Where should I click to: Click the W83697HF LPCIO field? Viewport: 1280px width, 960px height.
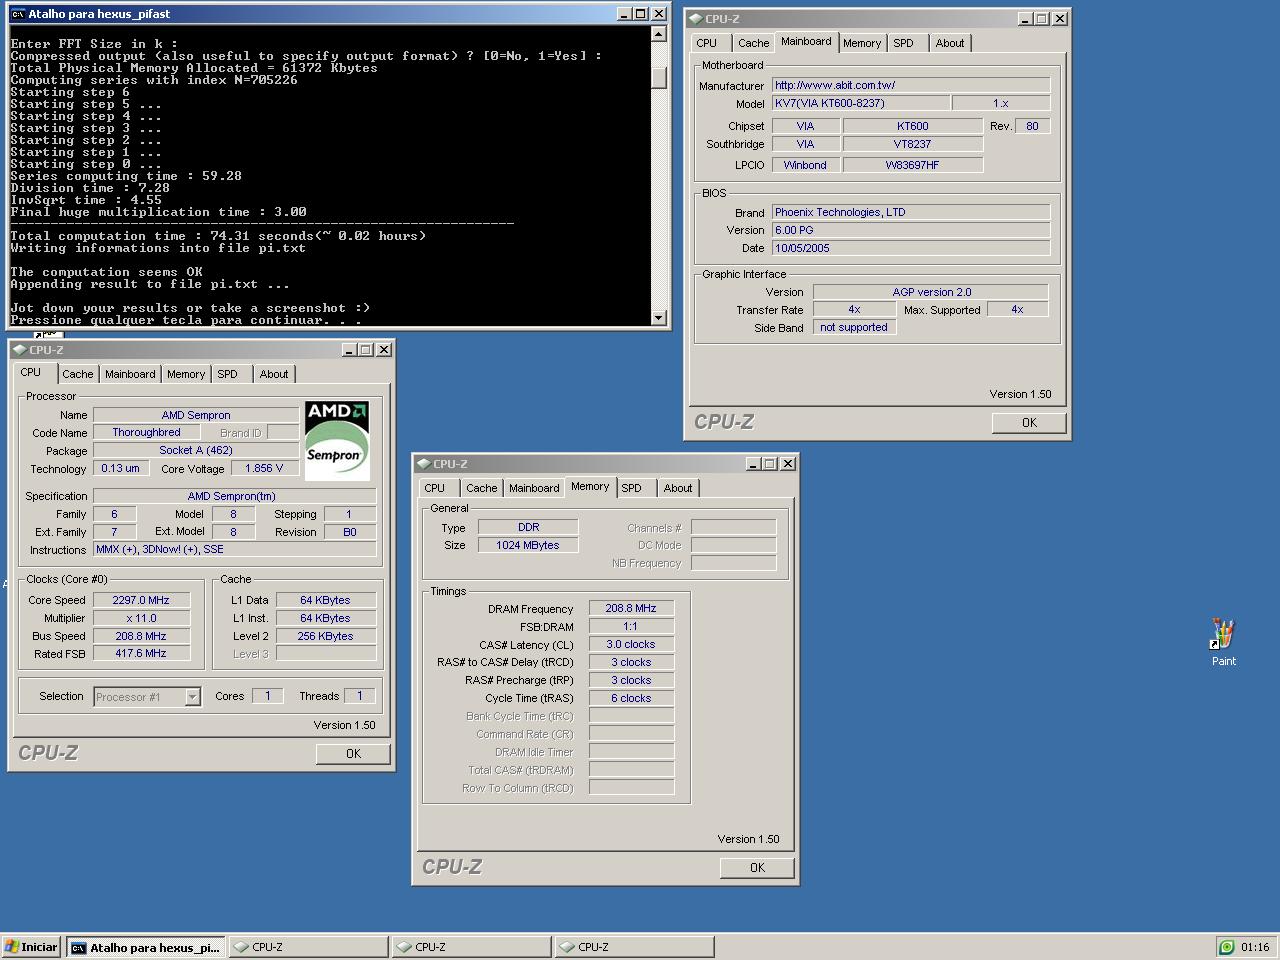913,166
